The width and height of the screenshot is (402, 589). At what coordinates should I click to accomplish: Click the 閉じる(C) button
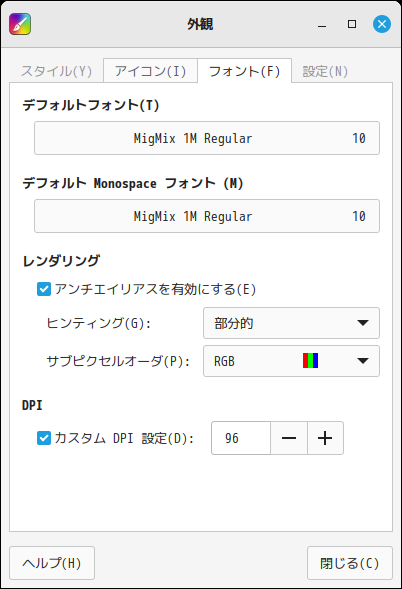350,563
